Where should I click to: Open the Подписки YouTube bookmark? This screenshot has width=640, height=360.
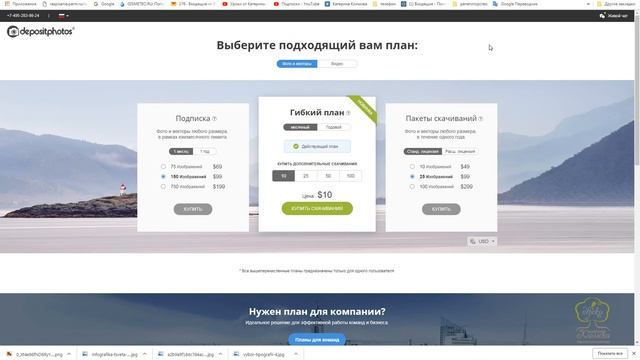[297, 4]
